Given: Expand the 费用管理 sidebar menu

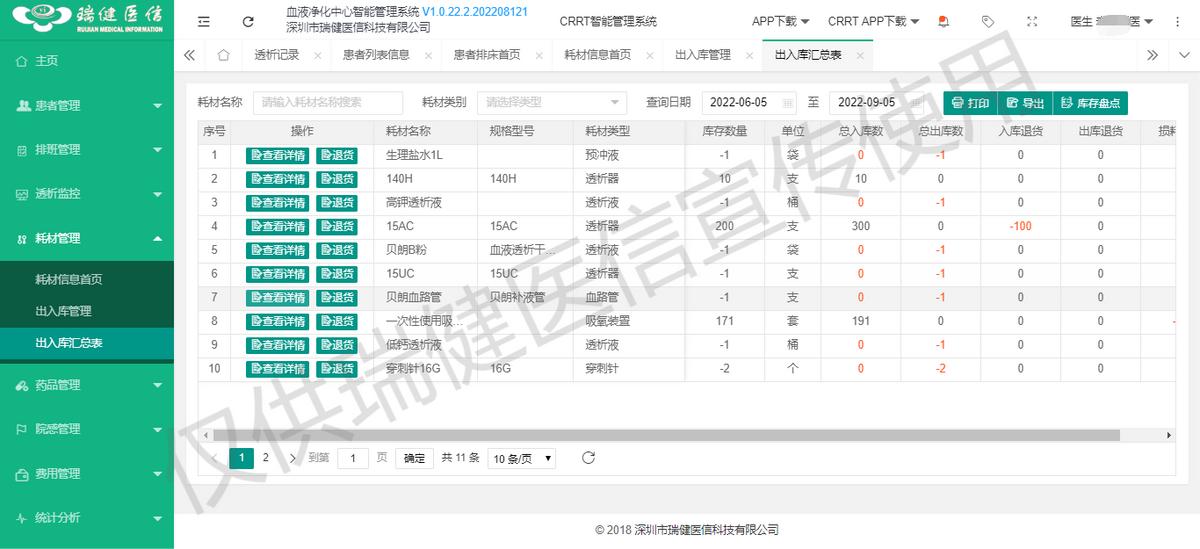Looking at the screenshot, I should tap(87, 473).
